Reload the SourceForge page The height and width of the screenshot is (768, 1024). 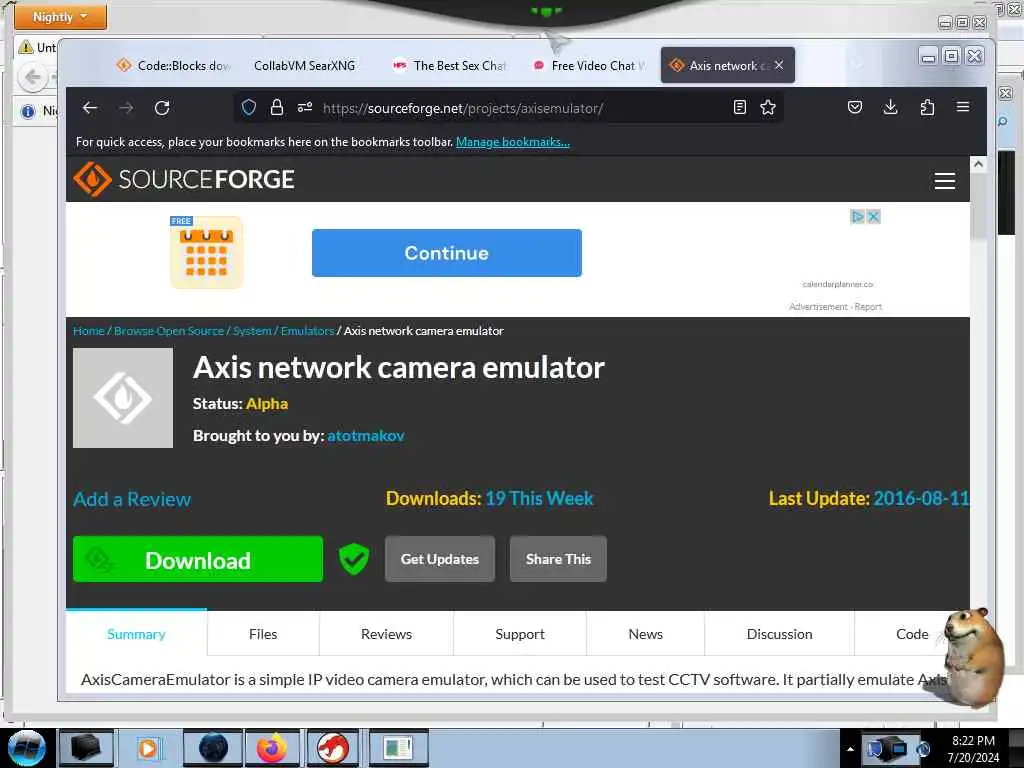(162, 108)
